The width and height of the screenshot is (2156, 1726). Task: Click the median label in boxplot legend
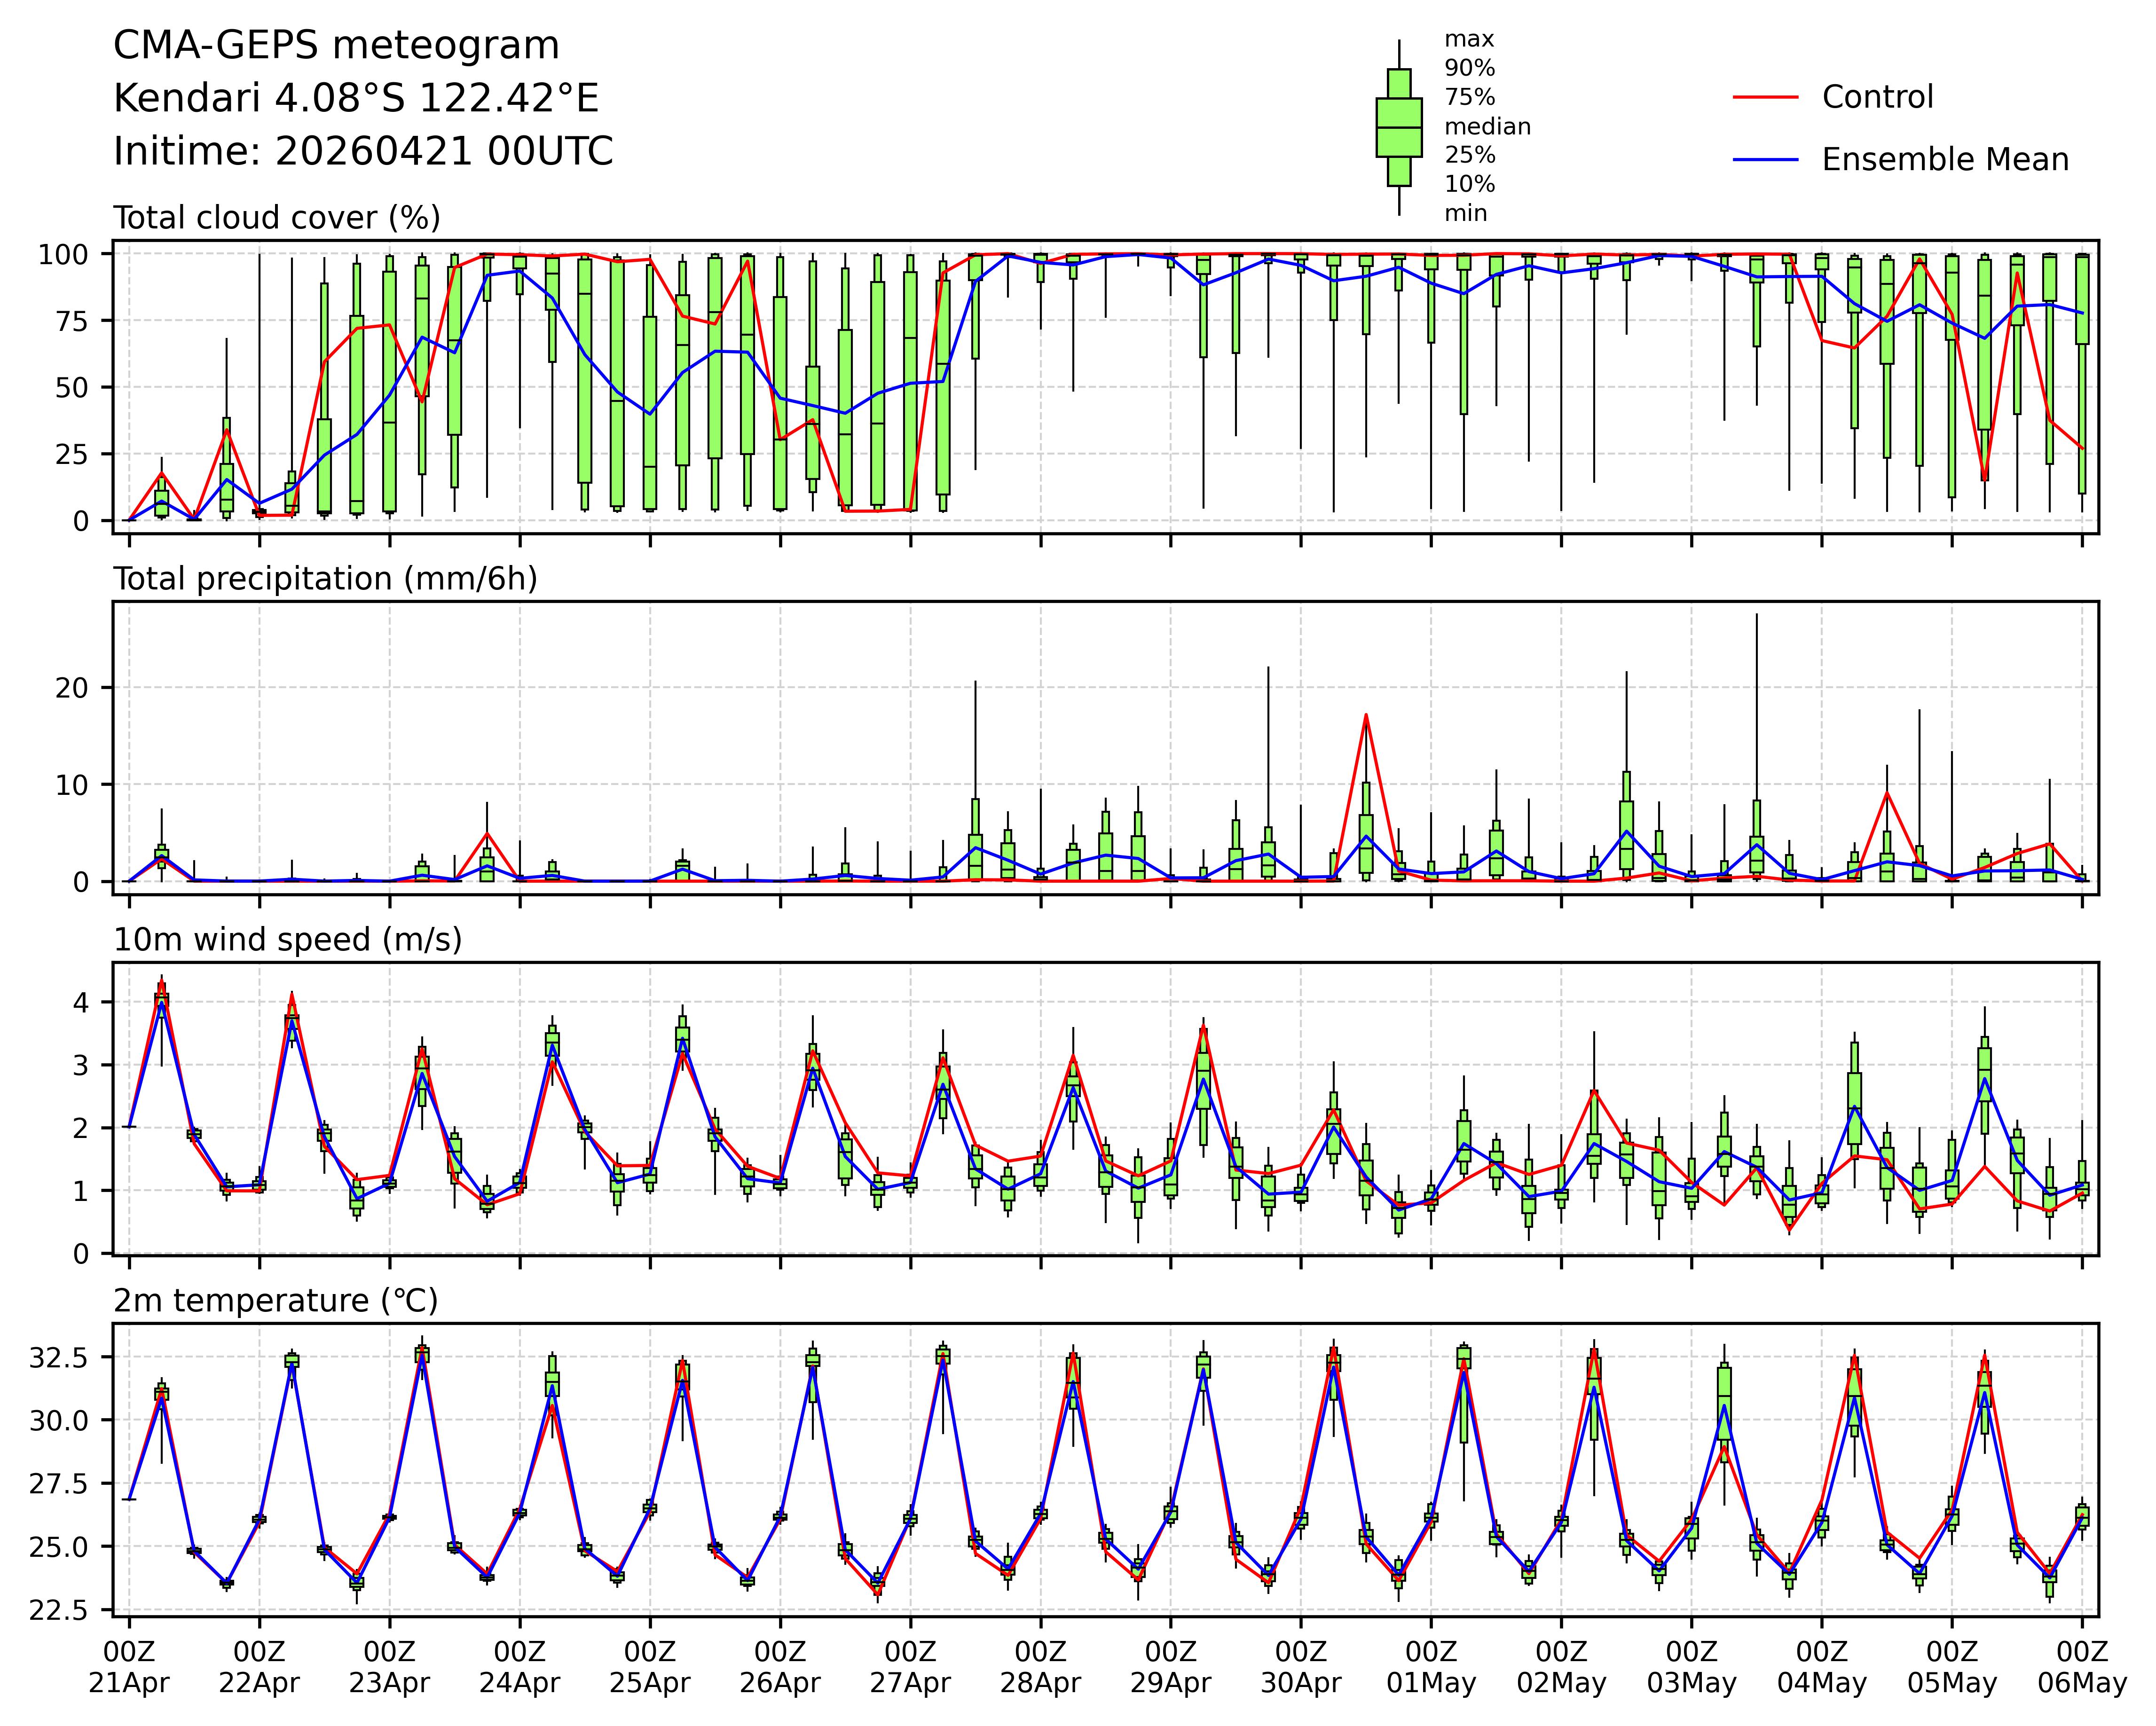(x=1487, y=127)
